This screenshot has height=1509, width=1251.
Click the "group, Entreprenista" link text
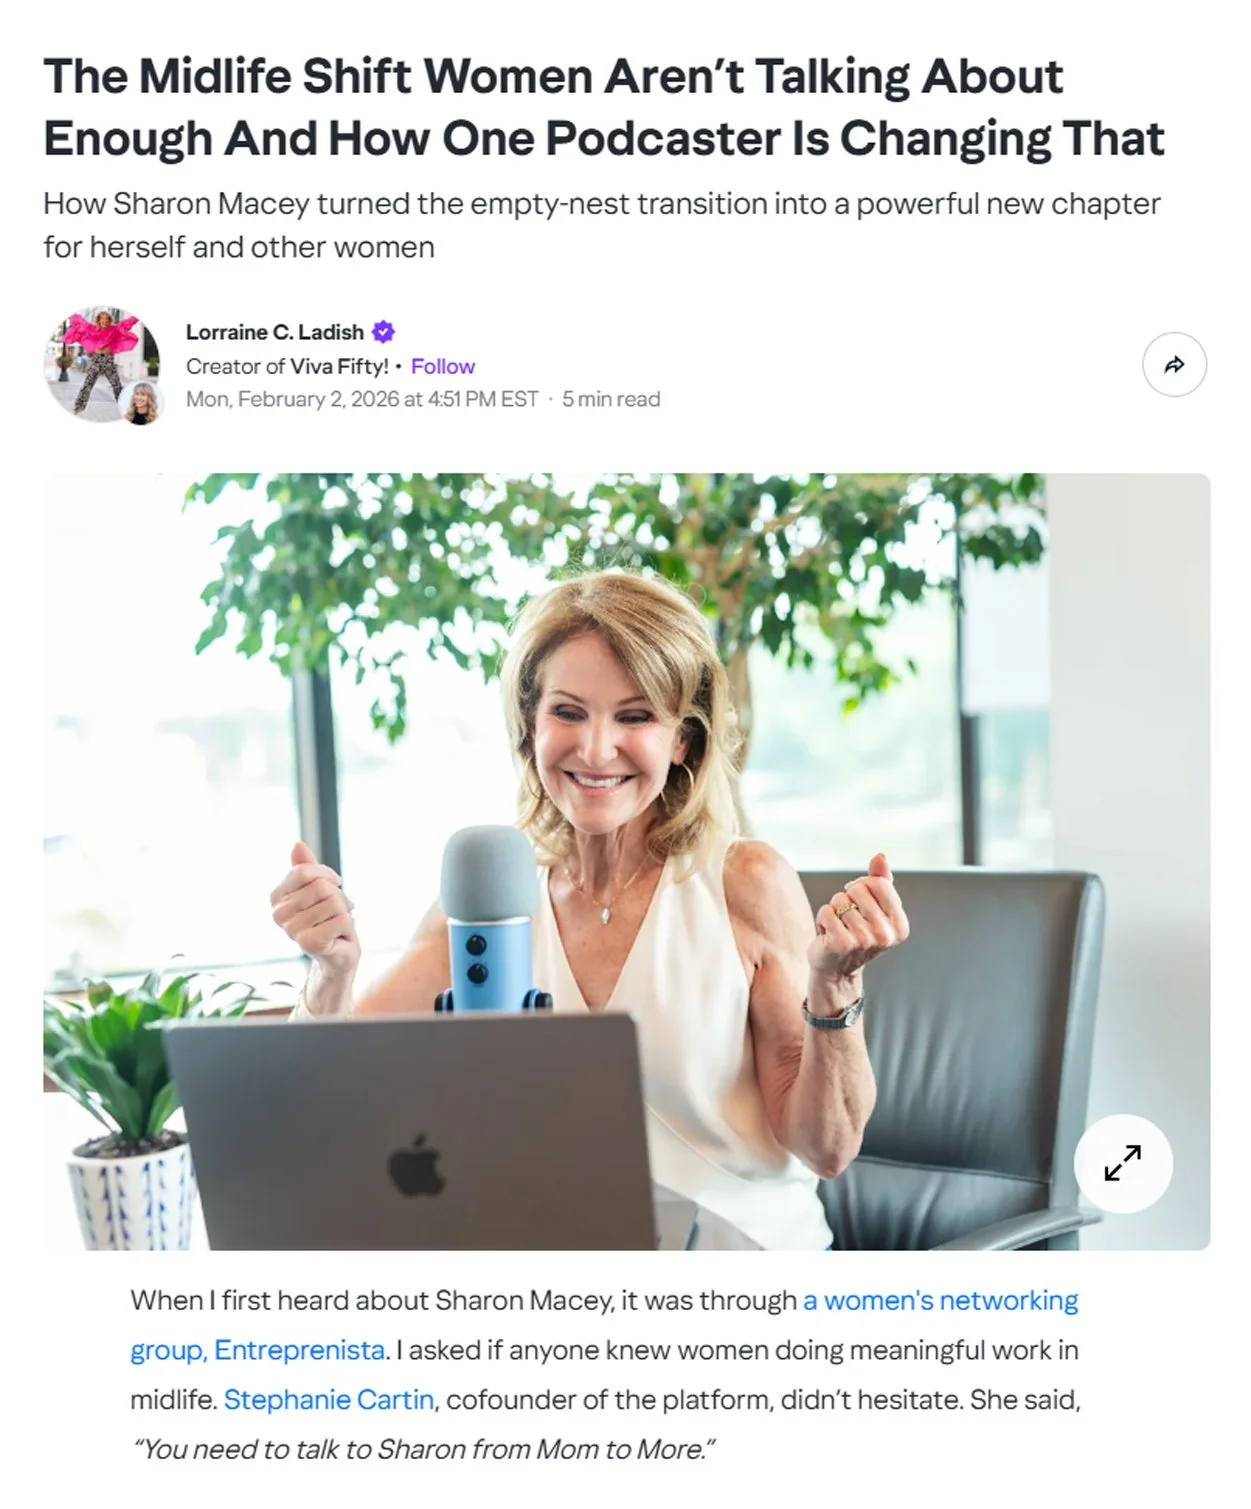[x=257, y=1350]
